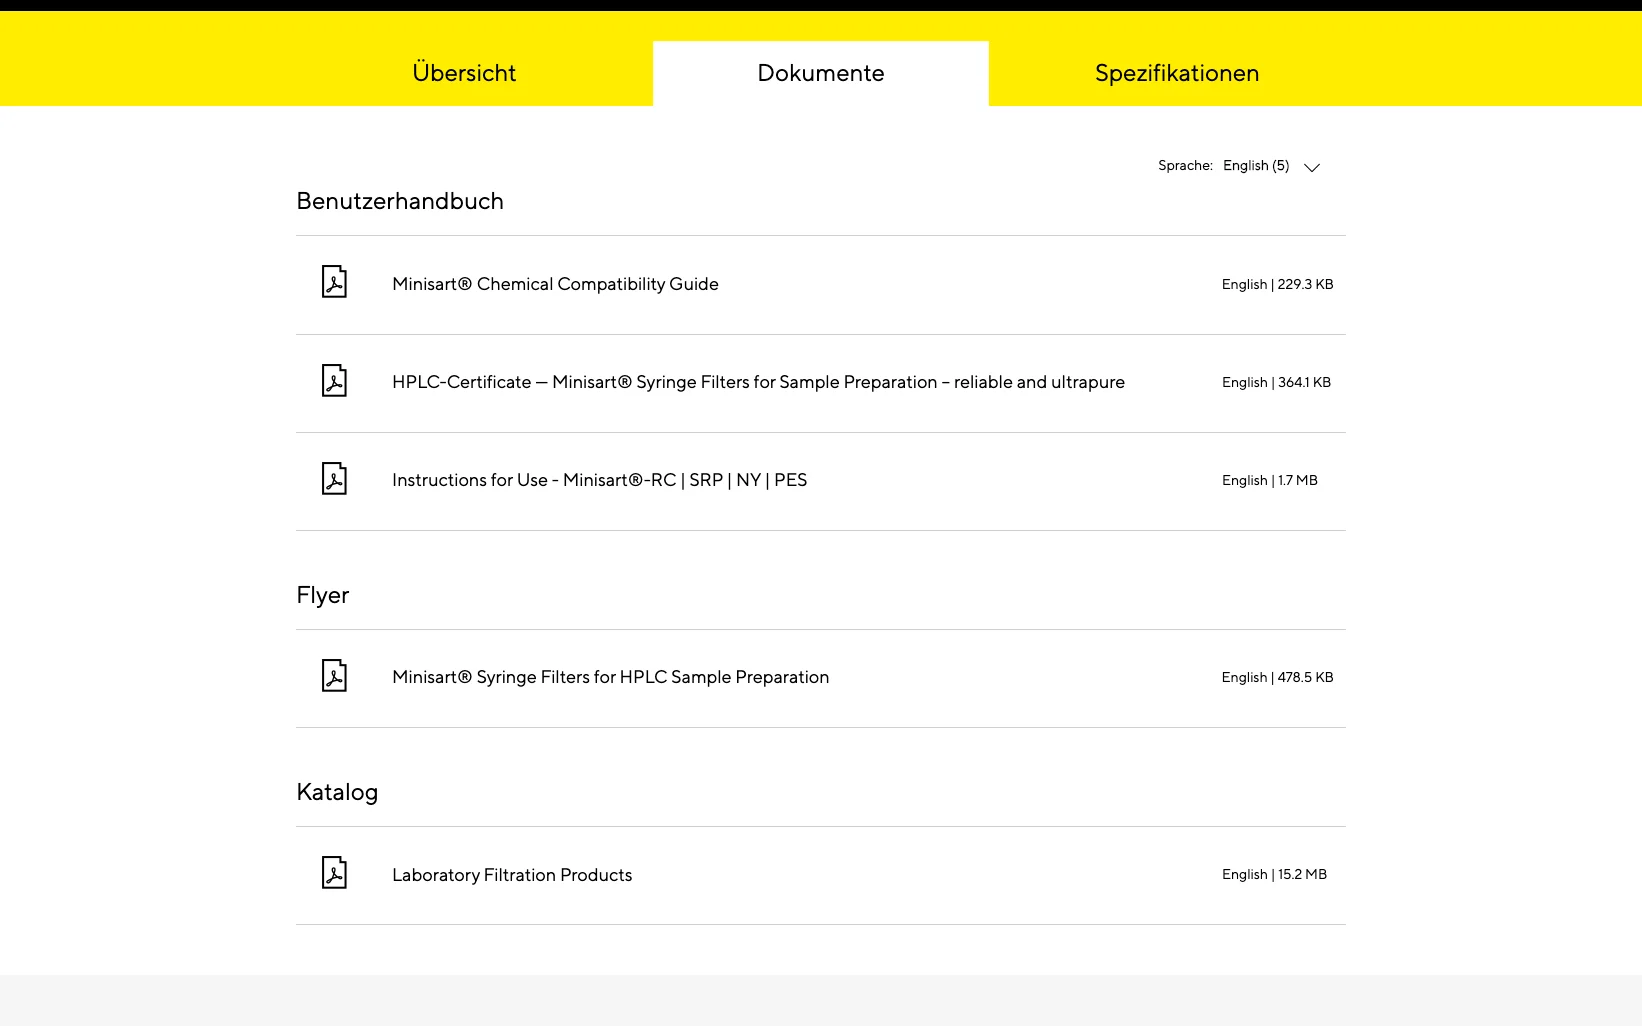The width and height of the screenshot is (1642, 1026).
Task: Click PDF icon for Chemical Compatibility Guide
Action: (x=334, y=282)
